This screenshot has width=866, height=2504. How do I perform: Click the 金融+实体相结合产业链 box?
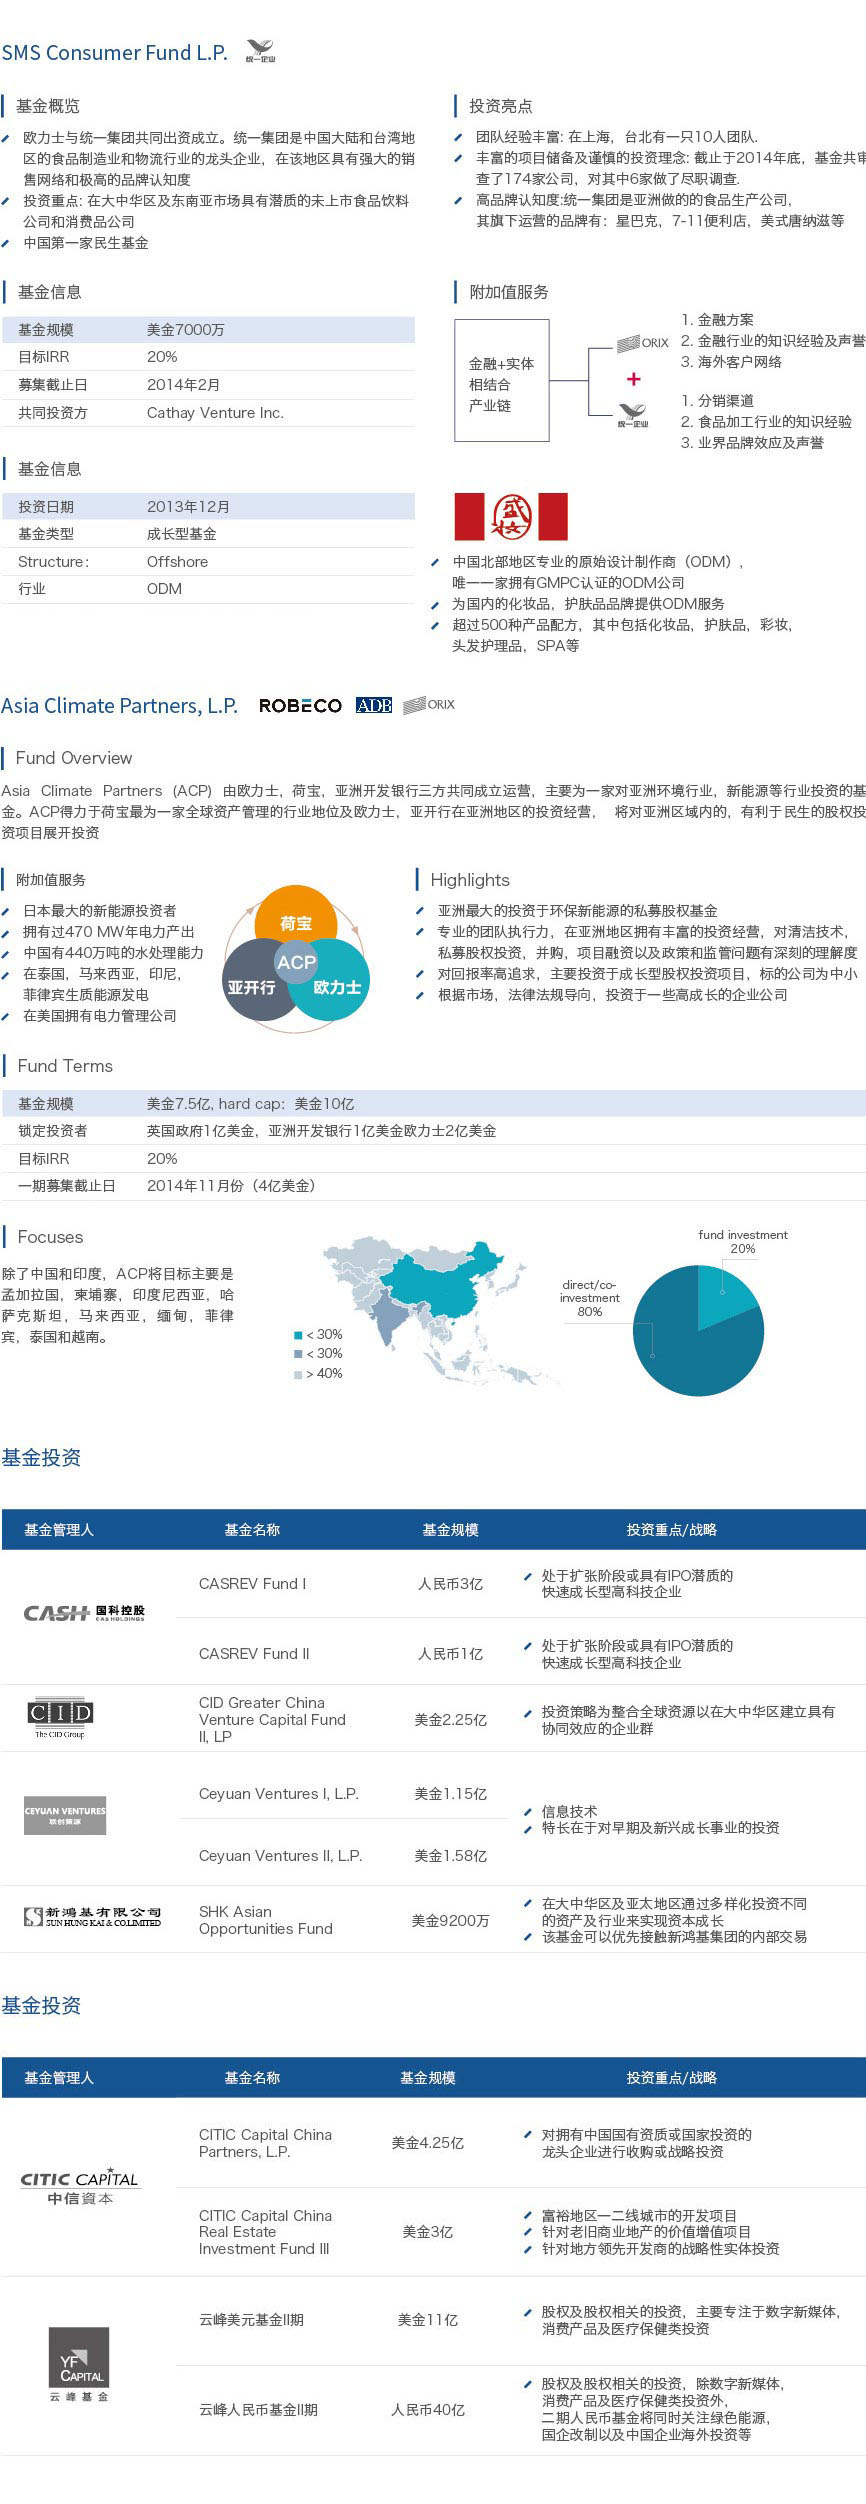(x=502, y=380)
